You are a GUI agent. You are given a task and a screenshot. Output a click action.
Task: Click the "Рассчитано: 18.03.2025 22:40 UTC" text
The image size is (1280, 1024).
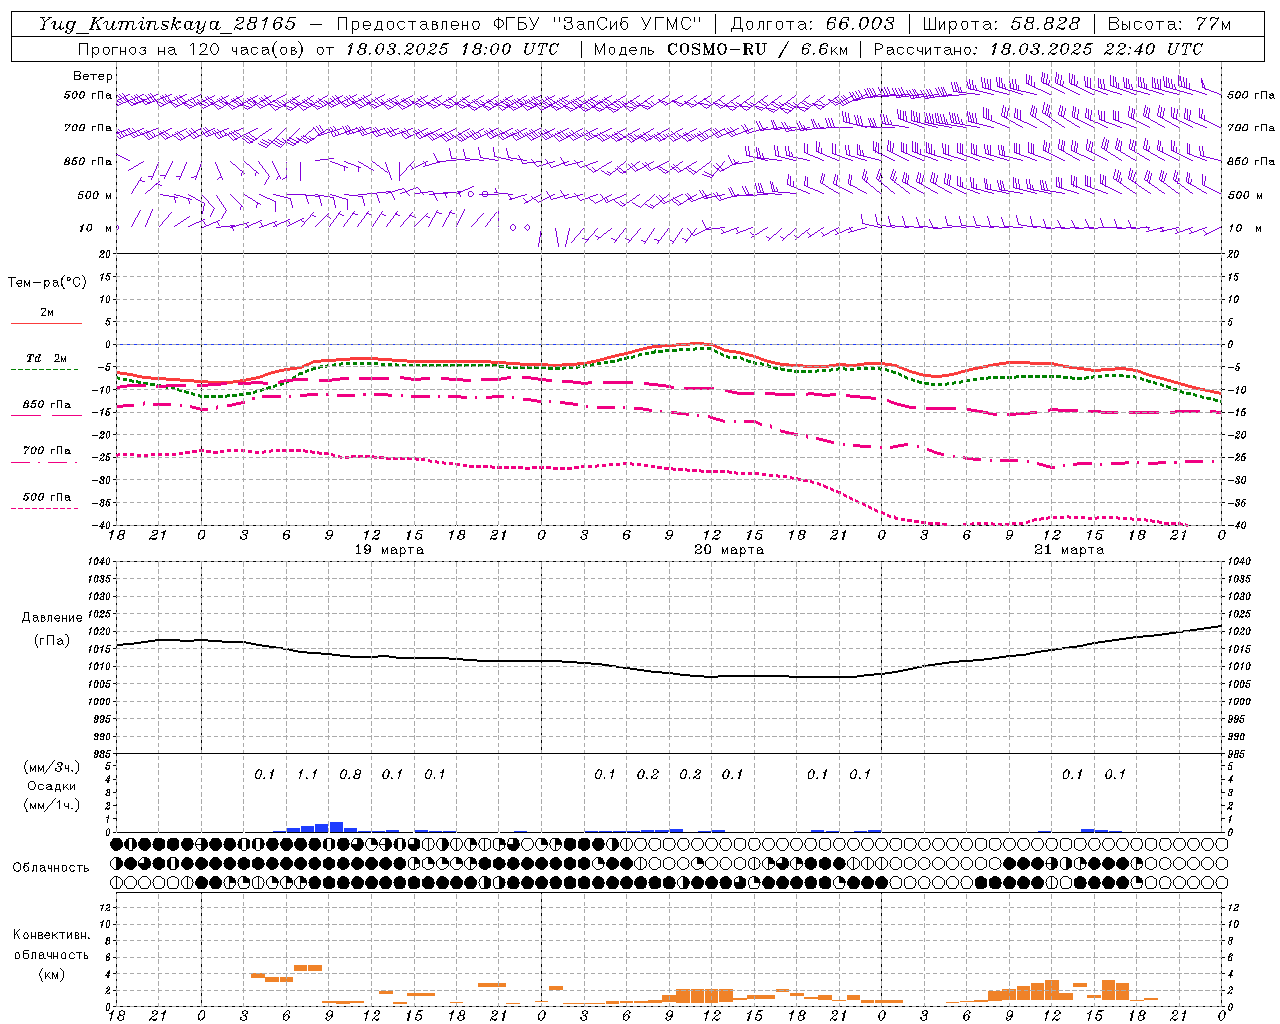click(x=1038, y=49)
